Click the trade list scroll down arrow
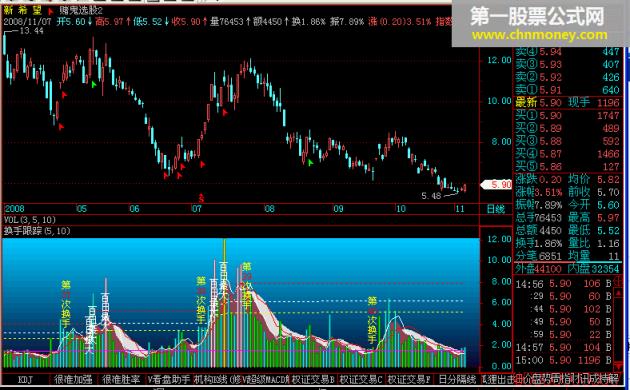 tap(618, 367)
